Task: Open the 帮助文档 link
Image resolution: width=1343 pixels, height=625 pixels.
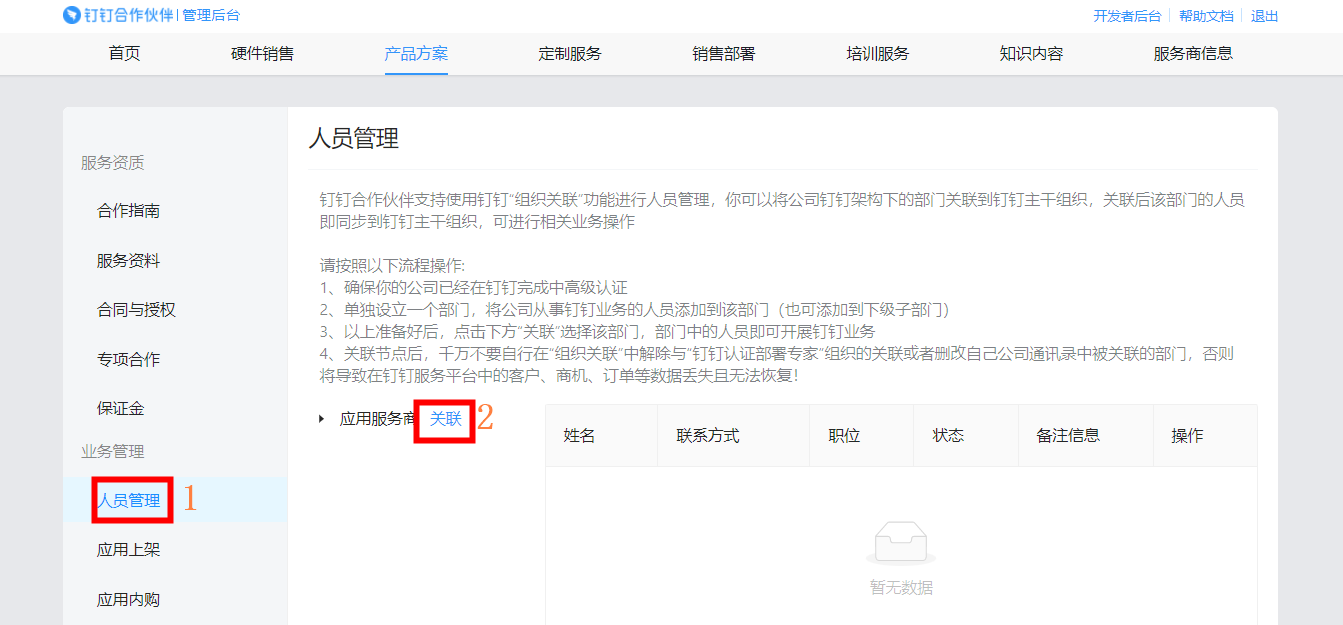Action: point(1206,16)
